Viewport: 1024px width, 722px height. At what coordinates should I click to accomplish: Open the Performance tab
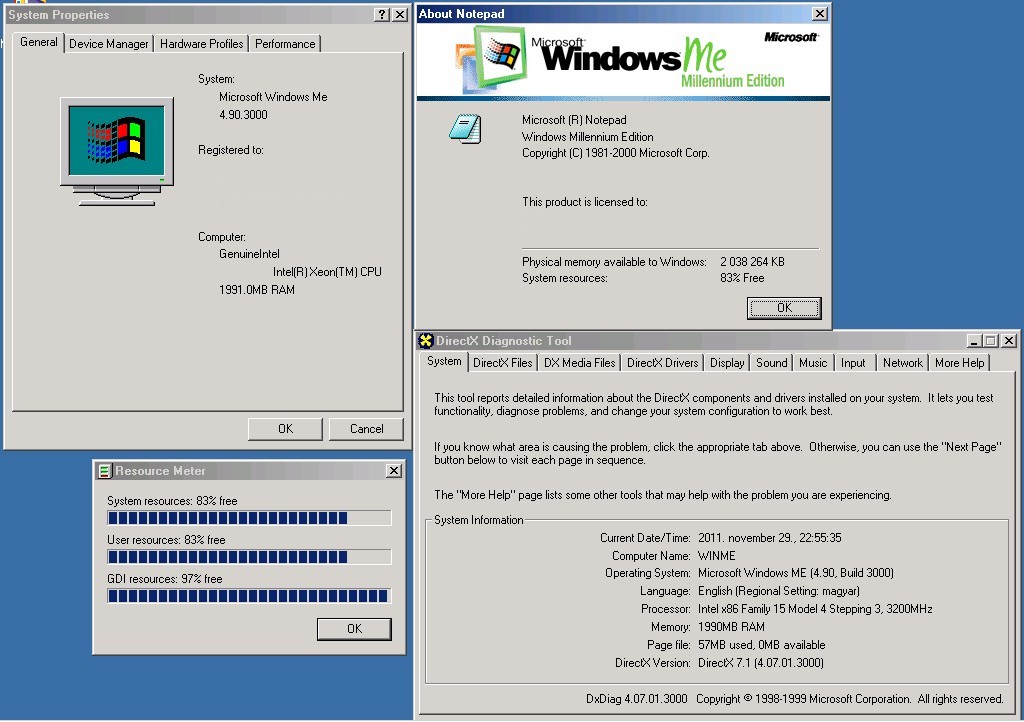point(285,44)
